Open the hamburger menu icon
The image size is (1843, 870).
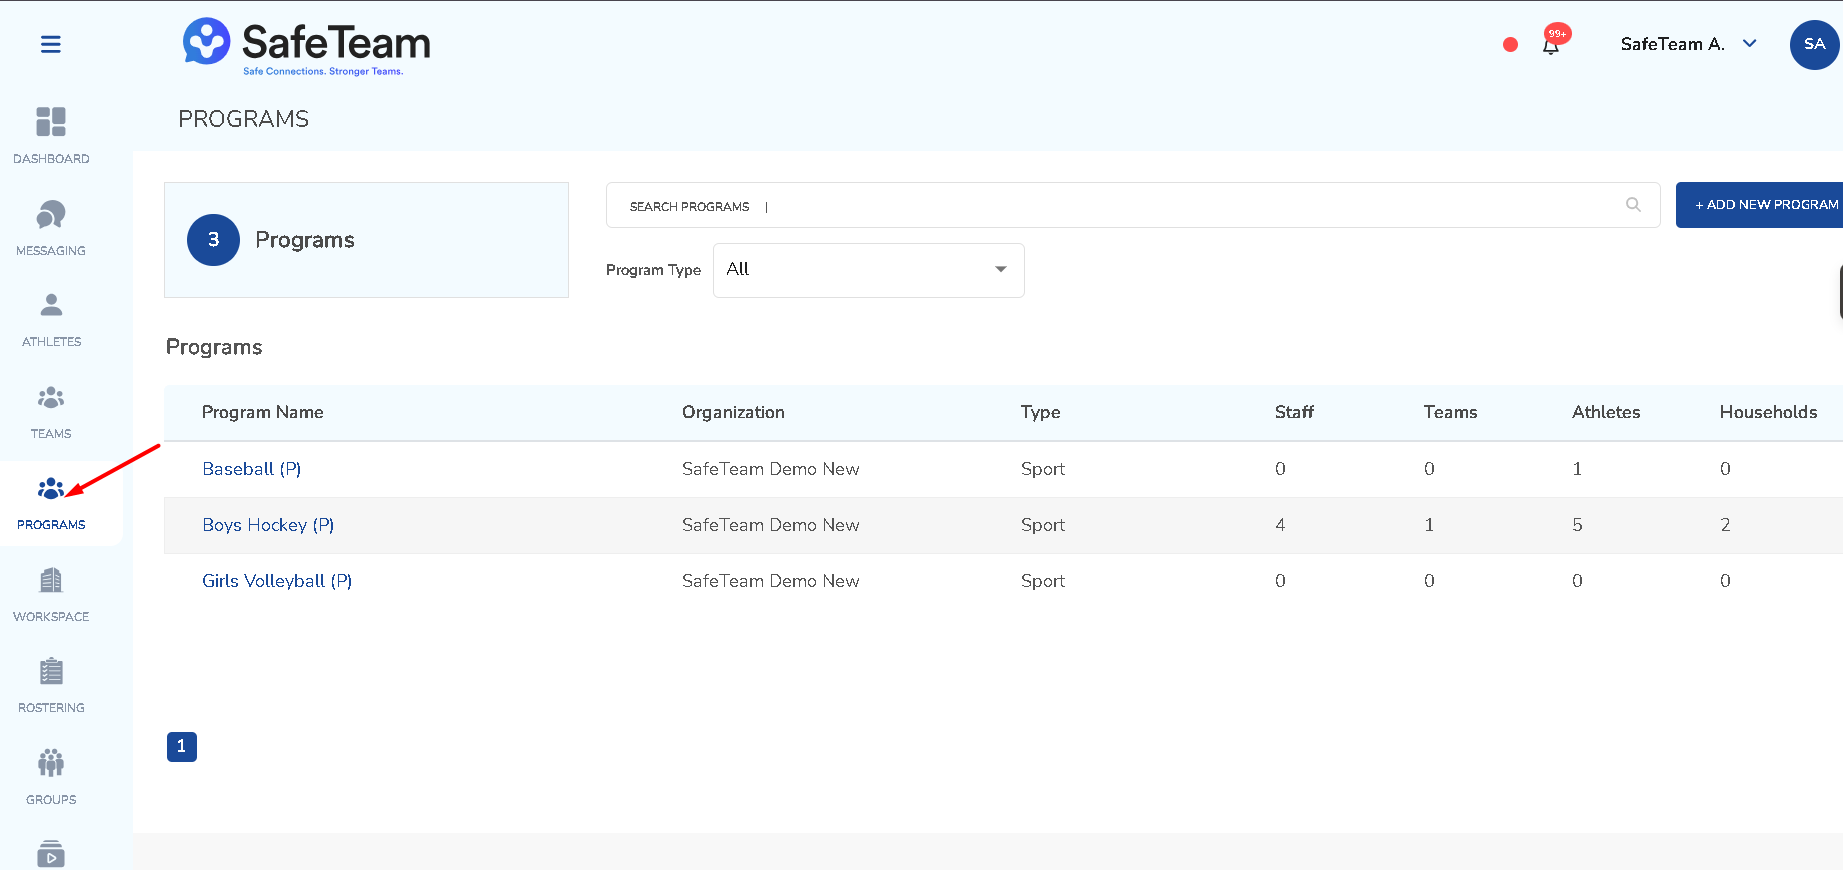click(x=51, y=44)
